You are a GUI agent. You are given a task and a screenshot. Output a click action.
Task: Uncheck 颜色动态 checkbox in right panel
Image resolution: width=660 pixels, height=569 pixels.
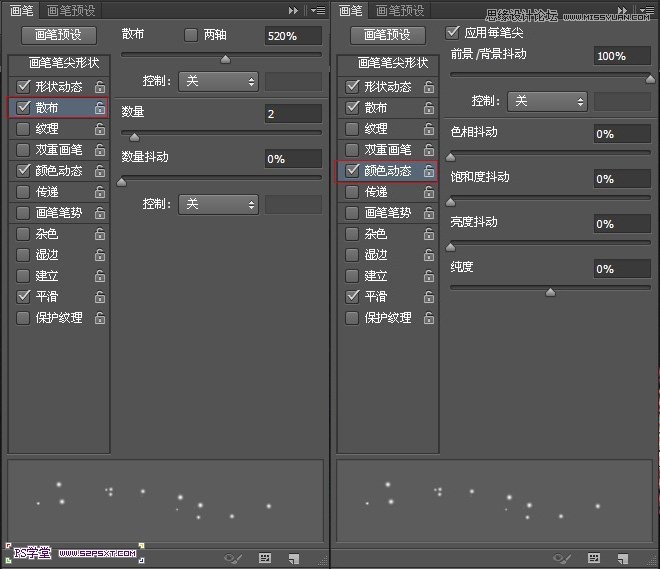pos(352,171)
